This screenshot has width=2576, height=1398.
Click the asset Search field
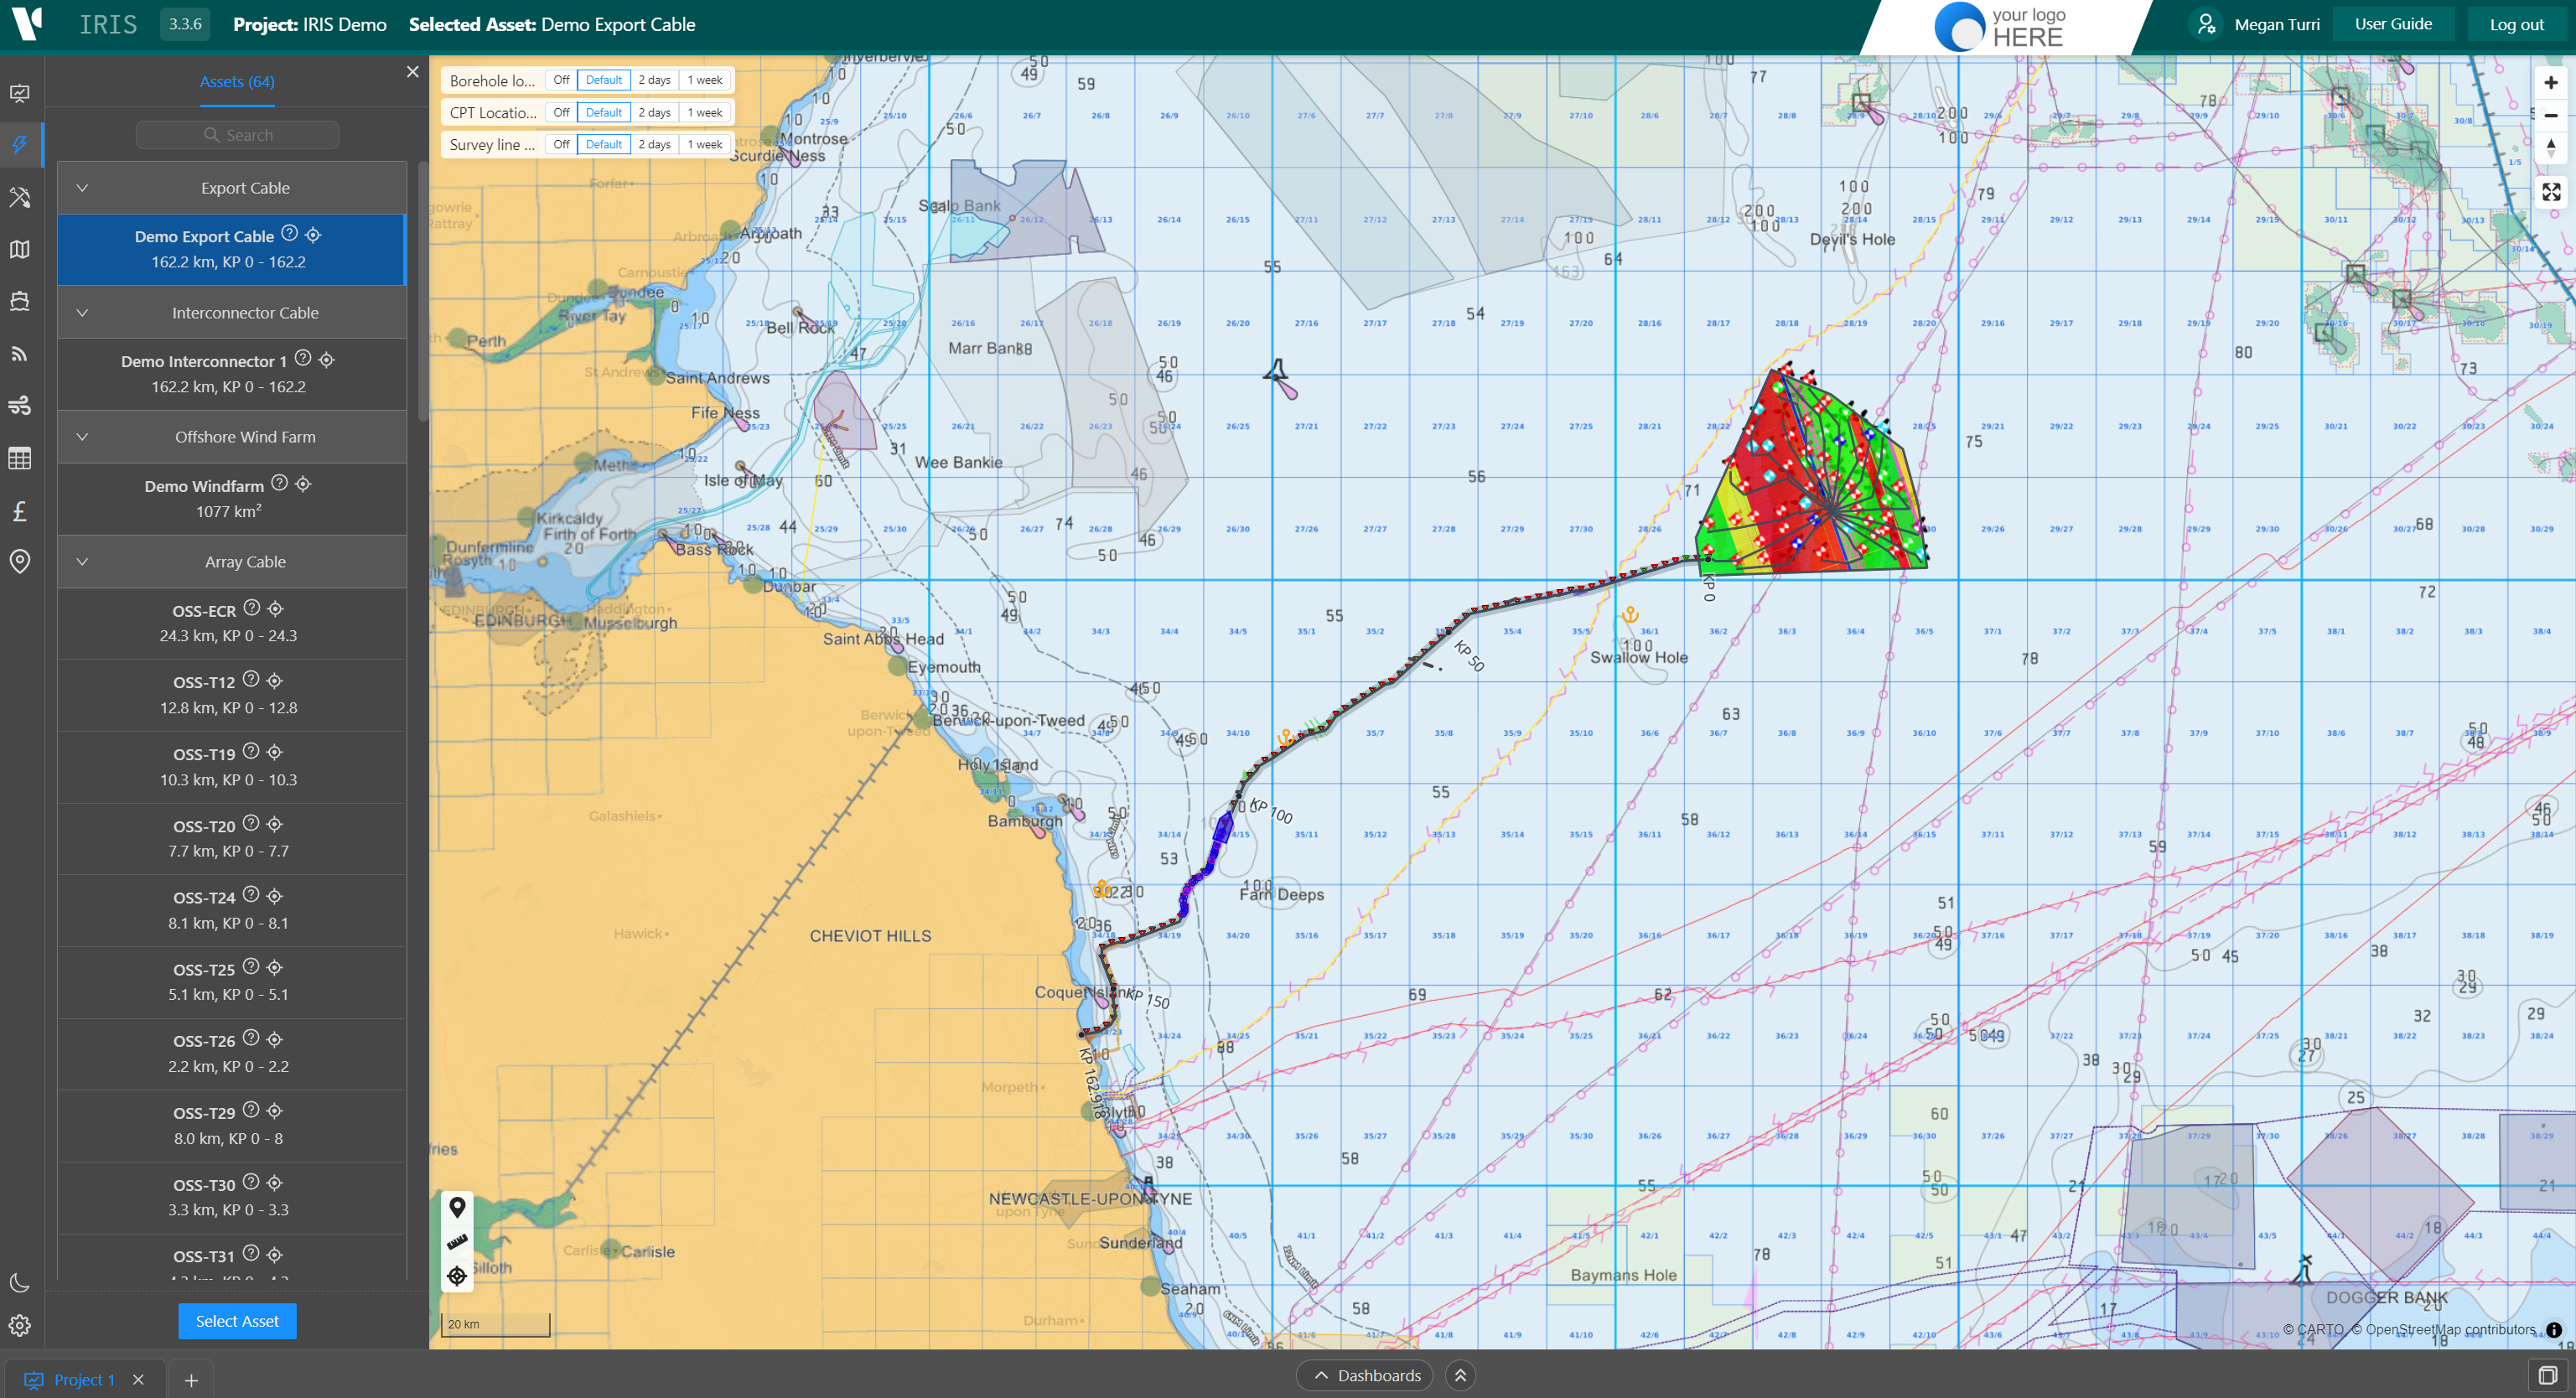point(237,135)
